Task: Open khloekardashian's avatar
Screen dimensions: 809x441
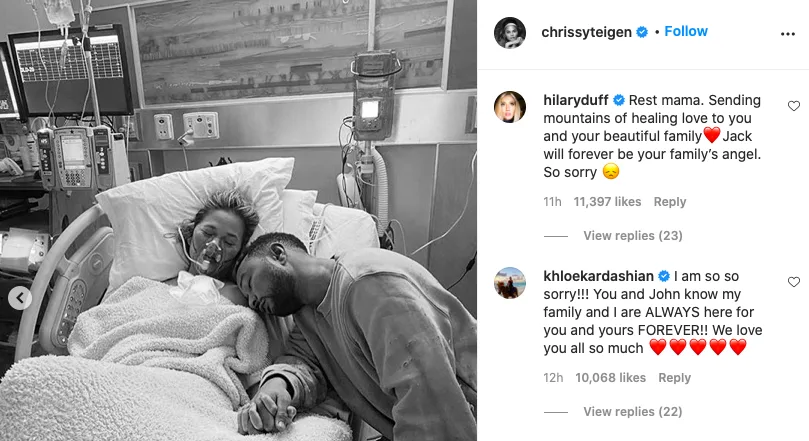Action: click(510, 283)
